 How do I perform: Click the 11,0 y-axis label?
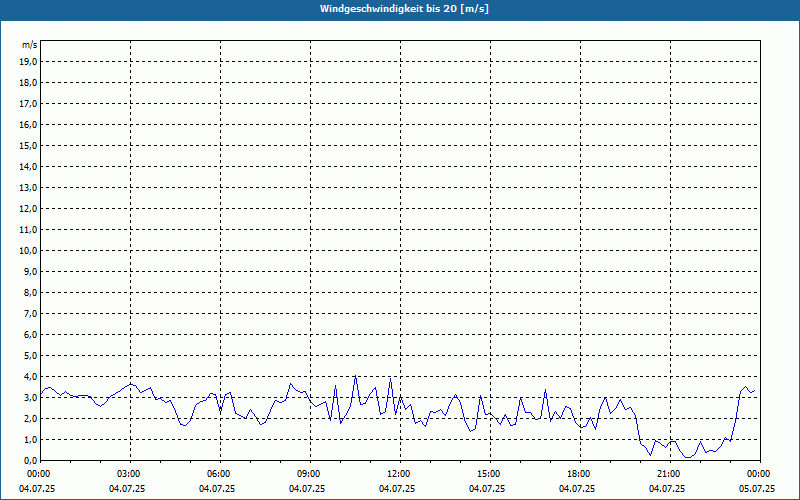28,230
